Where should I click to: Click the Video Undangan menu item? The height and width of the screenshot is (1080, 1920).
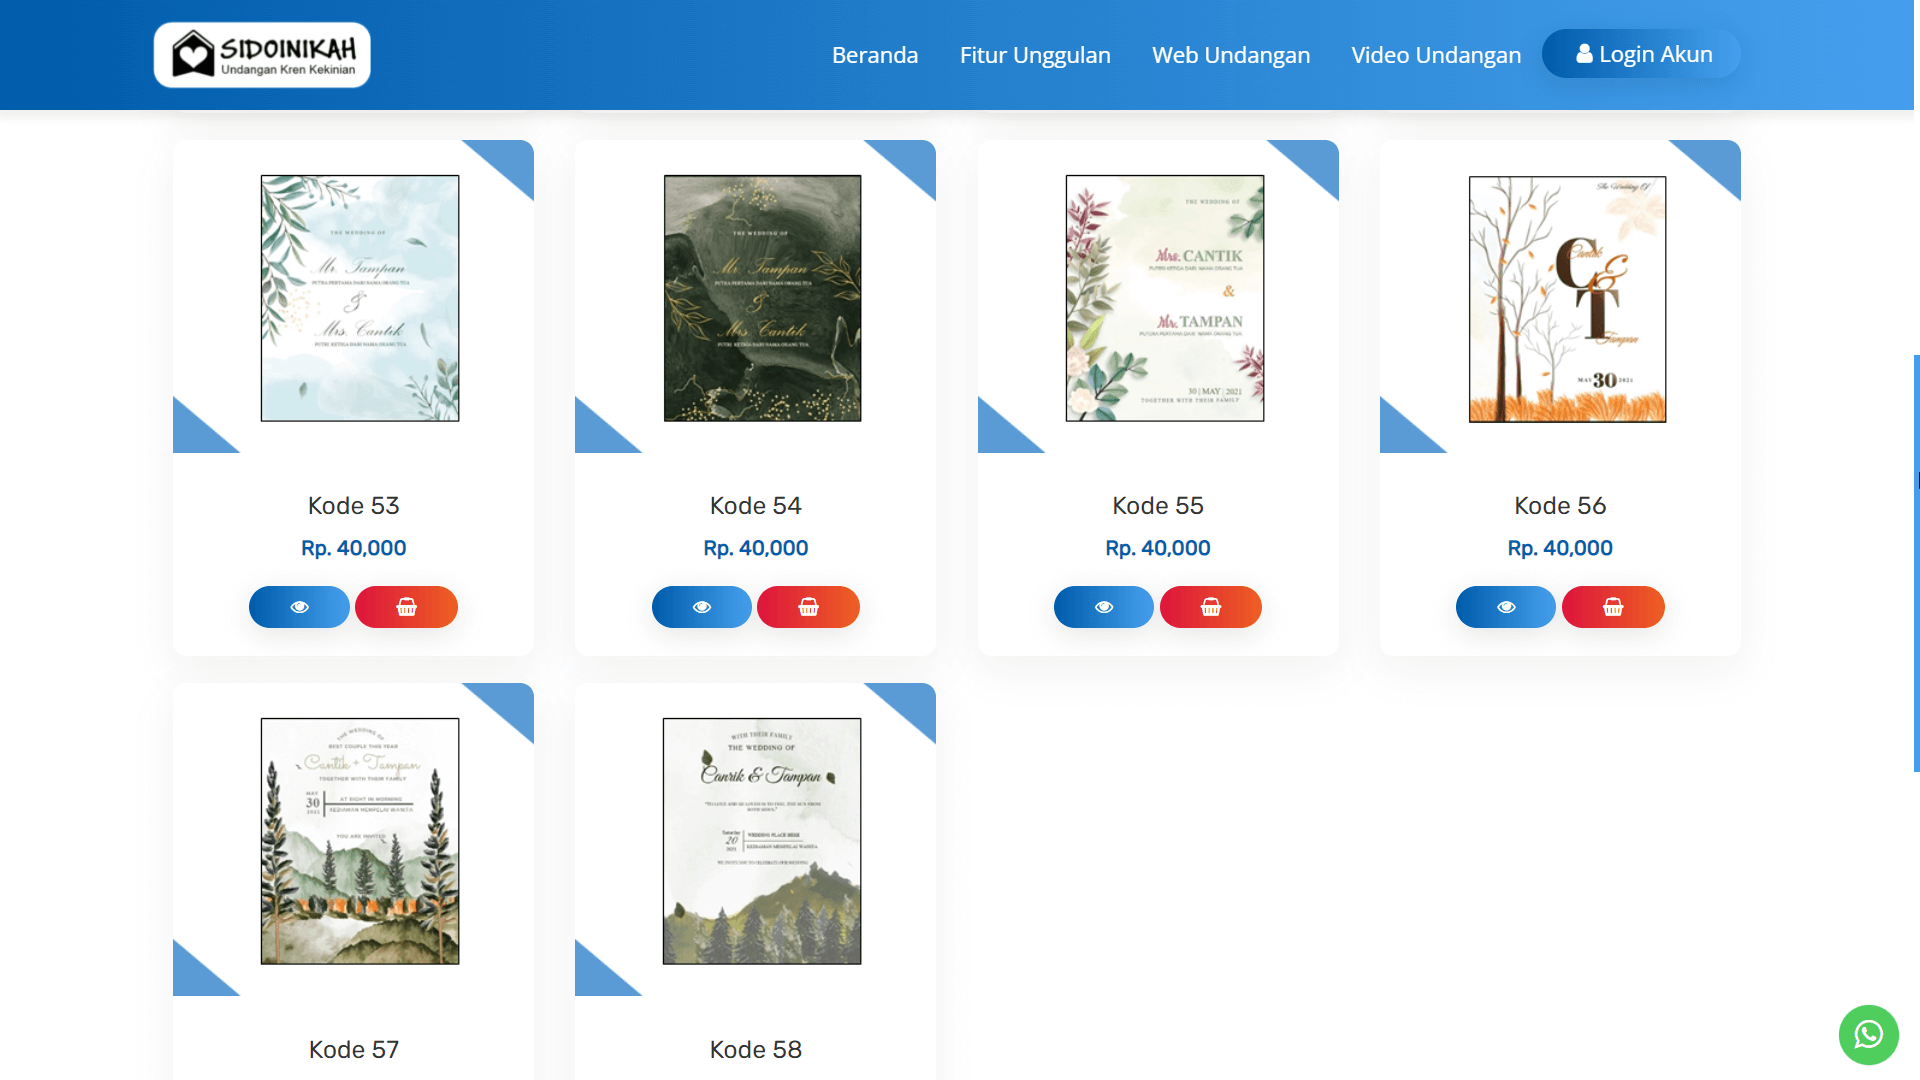[1436, 55]
